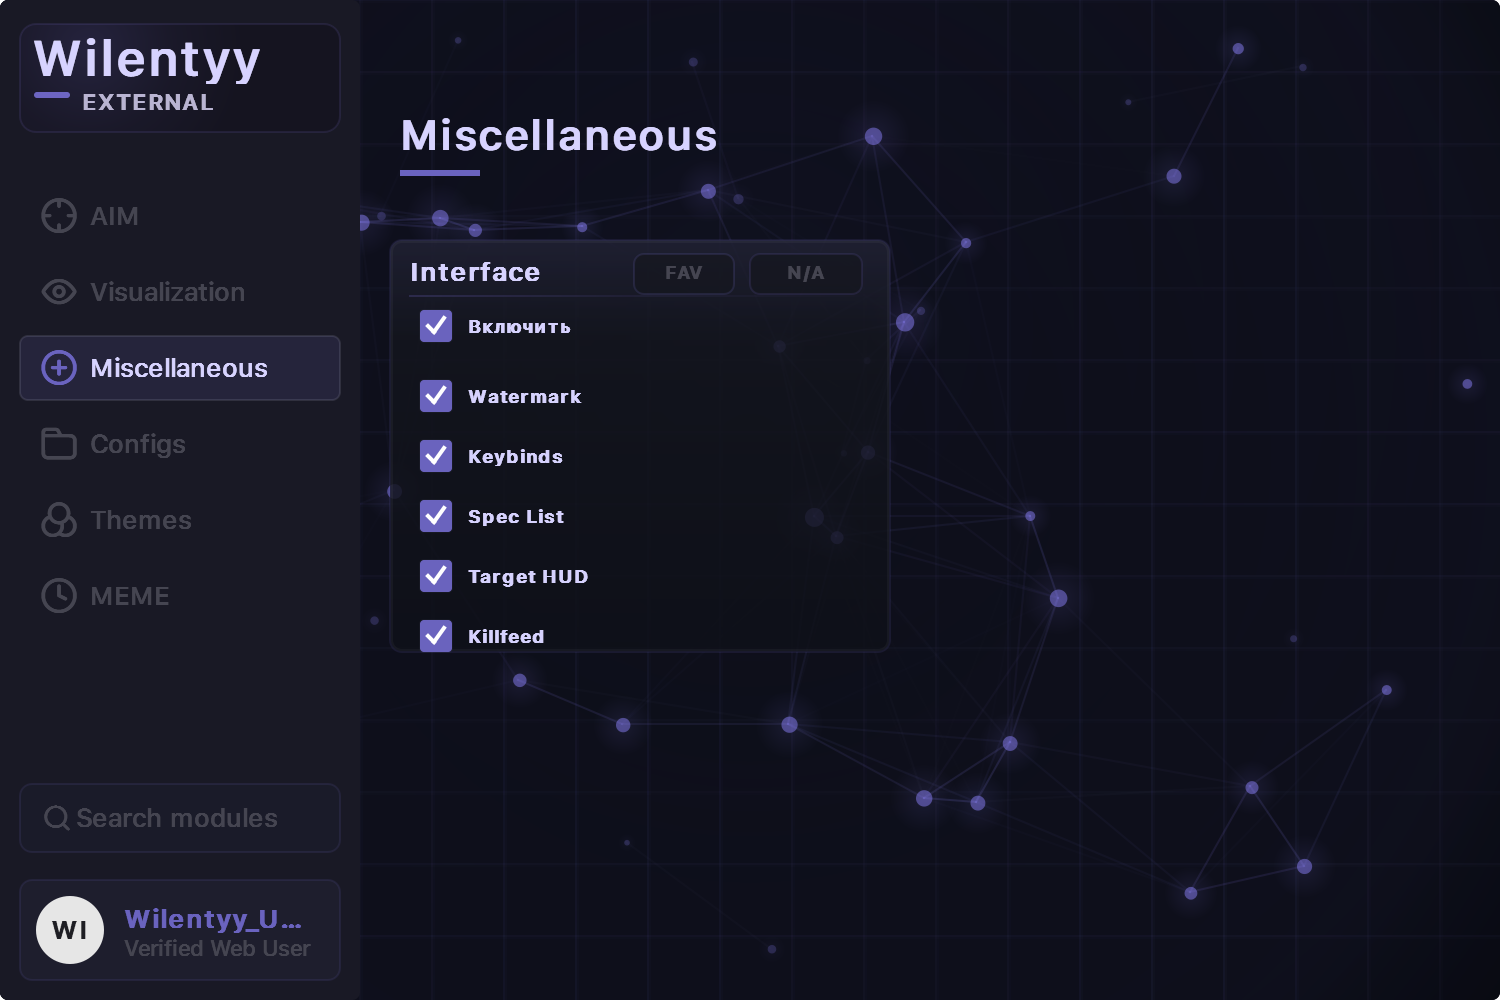
Task: Disable the Watermark checkbox
Action: 436,396
